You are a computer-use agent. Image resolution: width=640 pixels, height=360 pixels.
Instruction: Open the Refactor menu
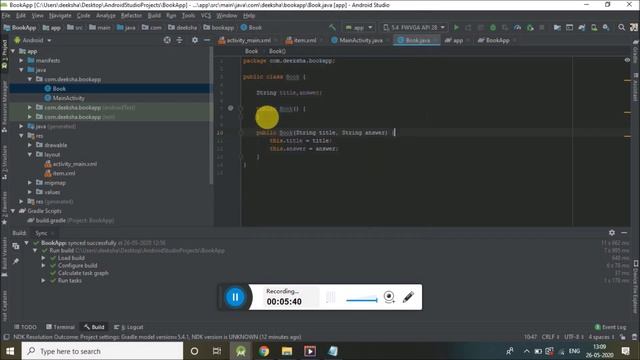click(x=131, y=16)
